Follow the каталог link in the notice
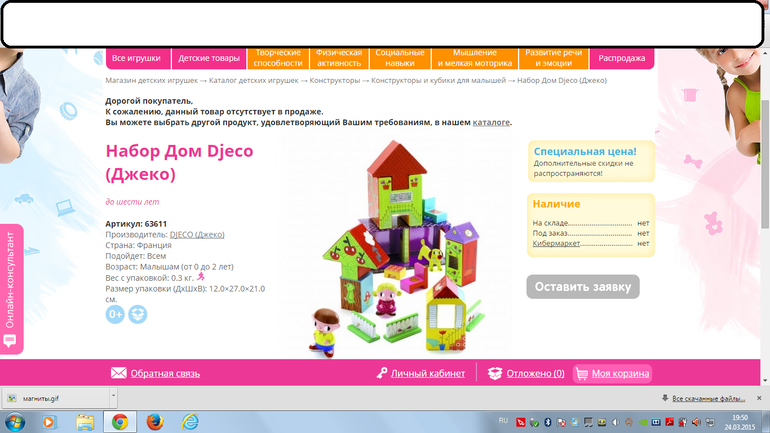 pos(491,122)
